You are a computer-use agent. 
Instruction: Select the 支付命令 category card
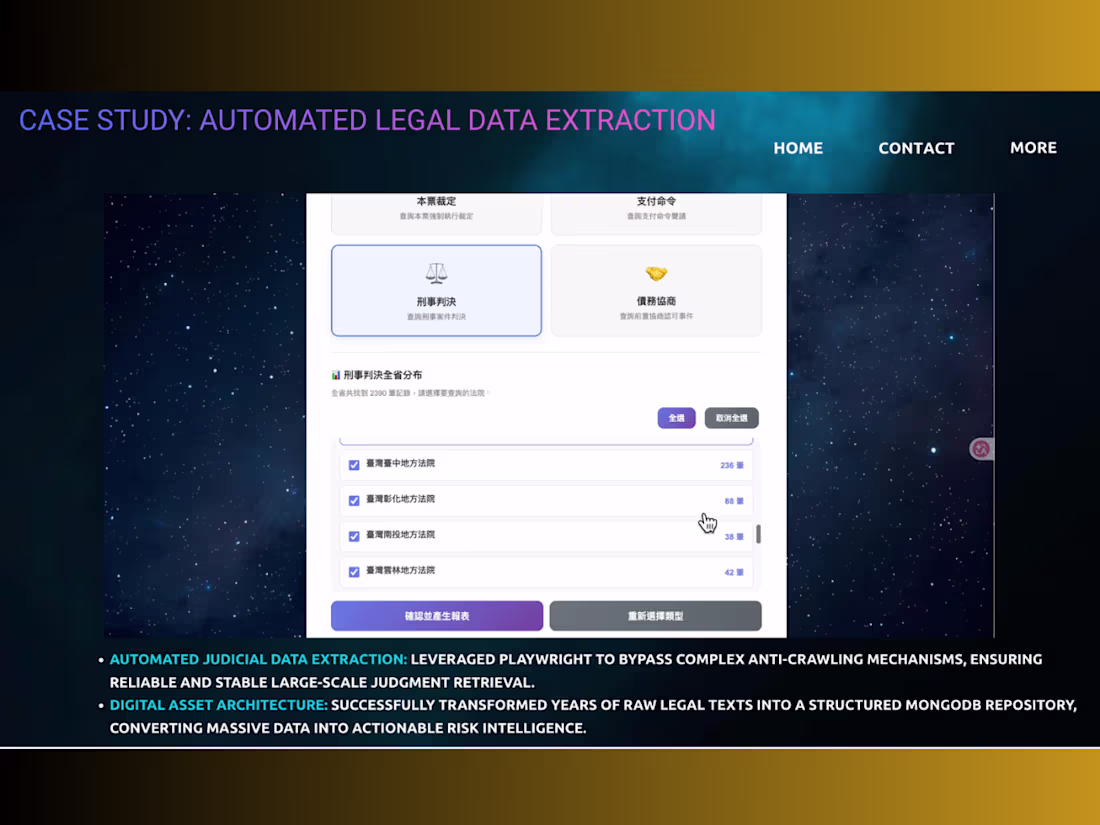[x=656, y=214]
